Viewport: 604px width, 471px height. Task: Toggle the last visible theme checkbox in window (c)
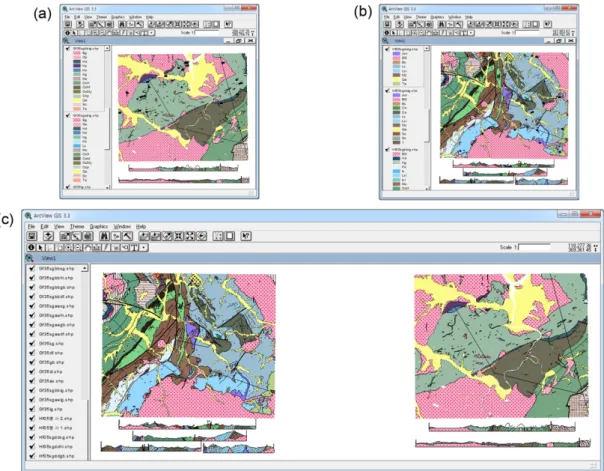click(32, 456)
